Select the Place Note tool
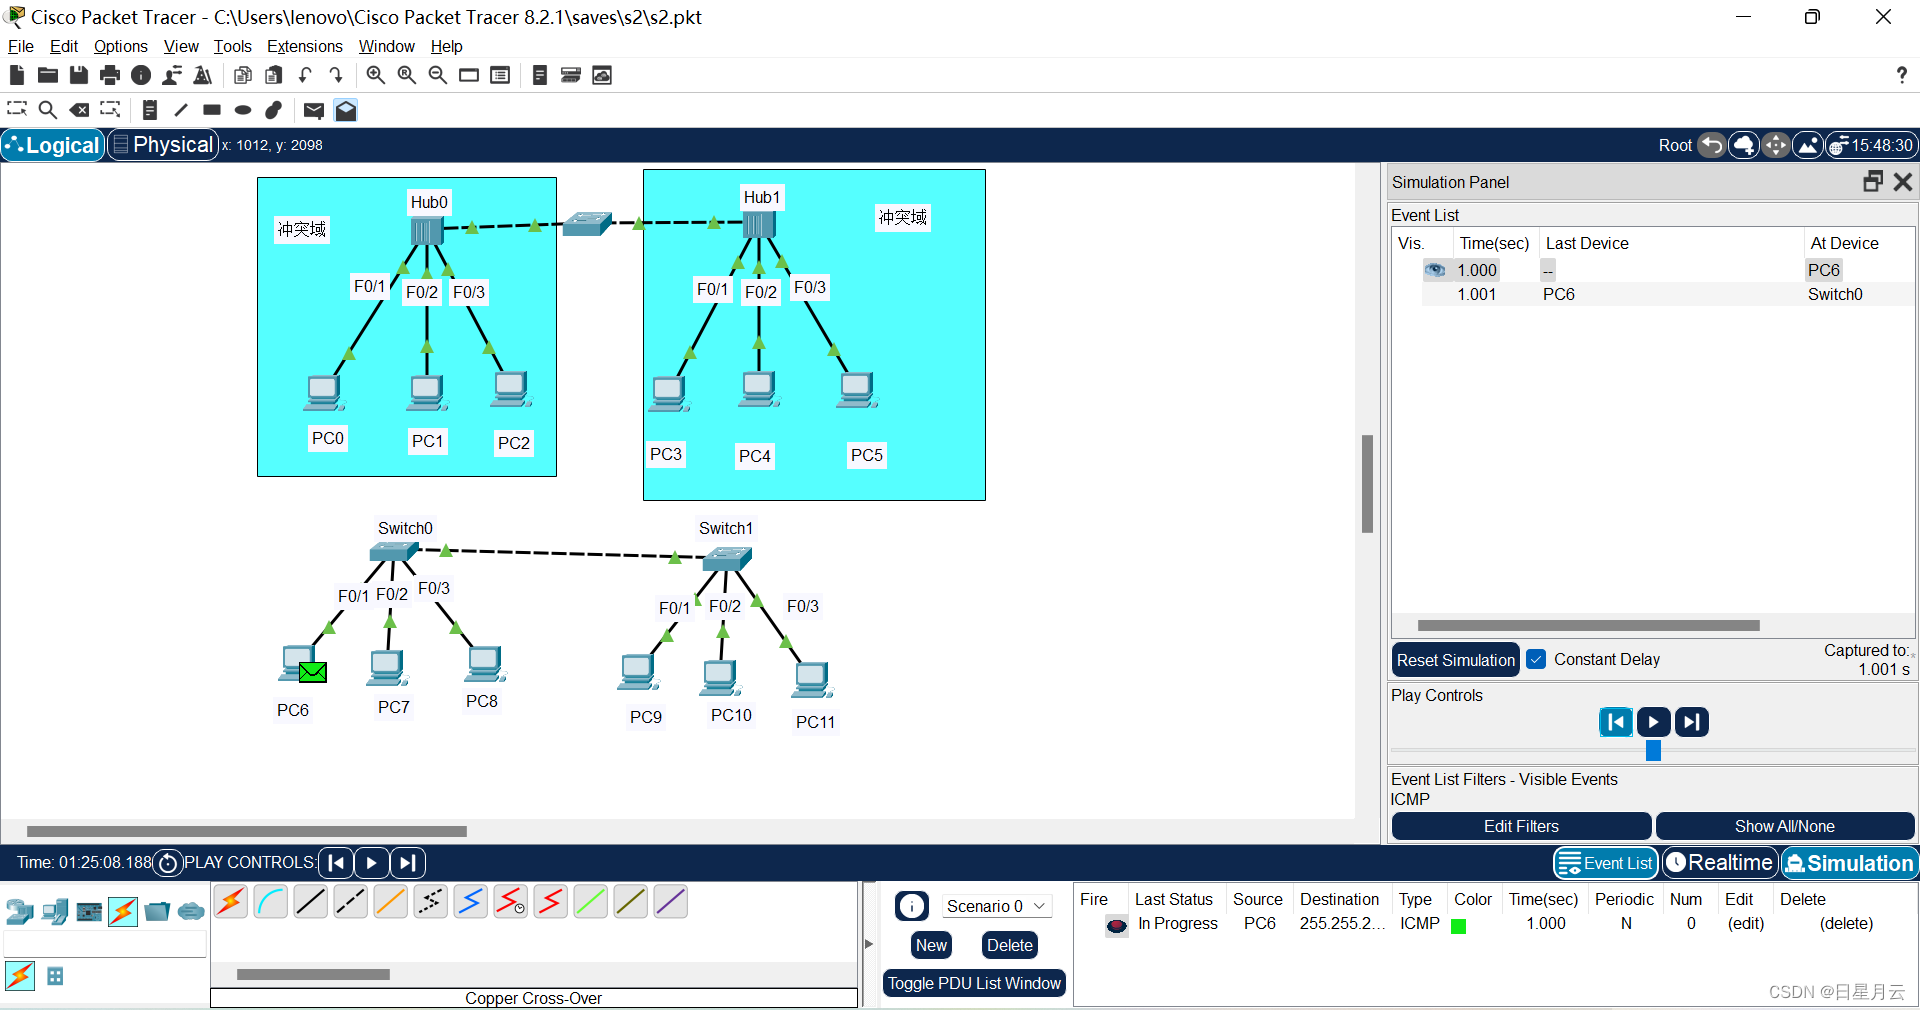The width and height of the screenshot is (1920, 1010). [150, 110]
